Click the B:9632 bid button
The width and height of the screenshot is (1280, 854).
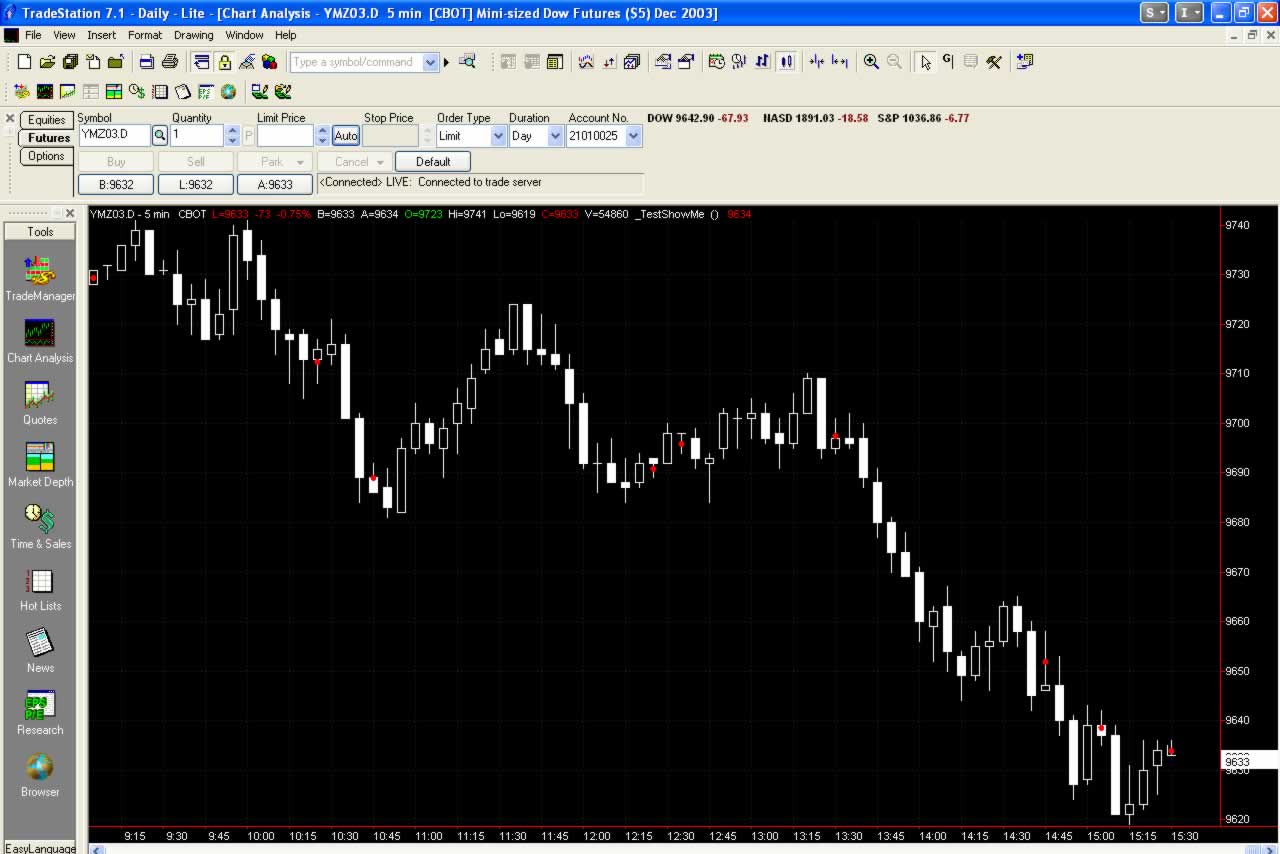tap(116, 184)
